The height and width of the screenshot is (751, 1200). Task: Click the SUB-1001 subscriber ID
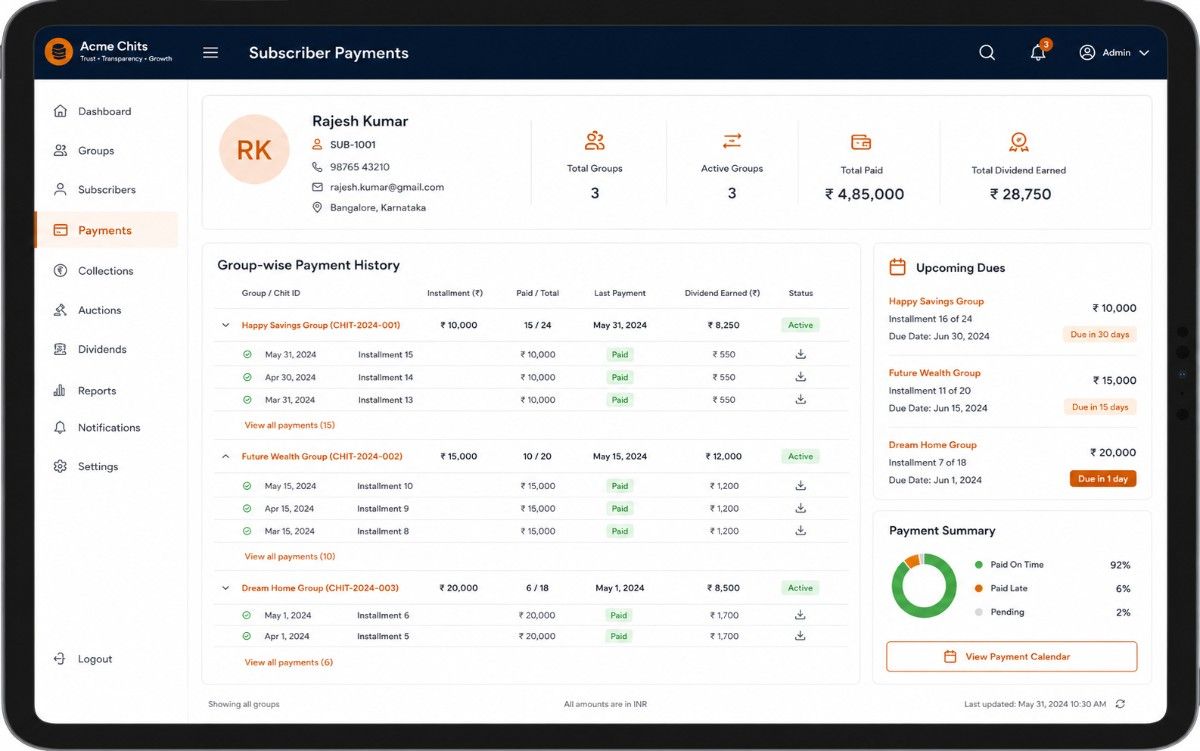coord(353,145)
